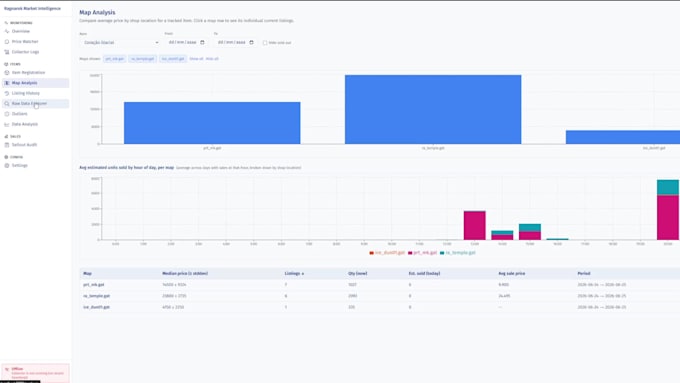Open Collector Logs via its sidebar icon
The width and height of the screenshot is (680, 383).
[x=7, y=52]
